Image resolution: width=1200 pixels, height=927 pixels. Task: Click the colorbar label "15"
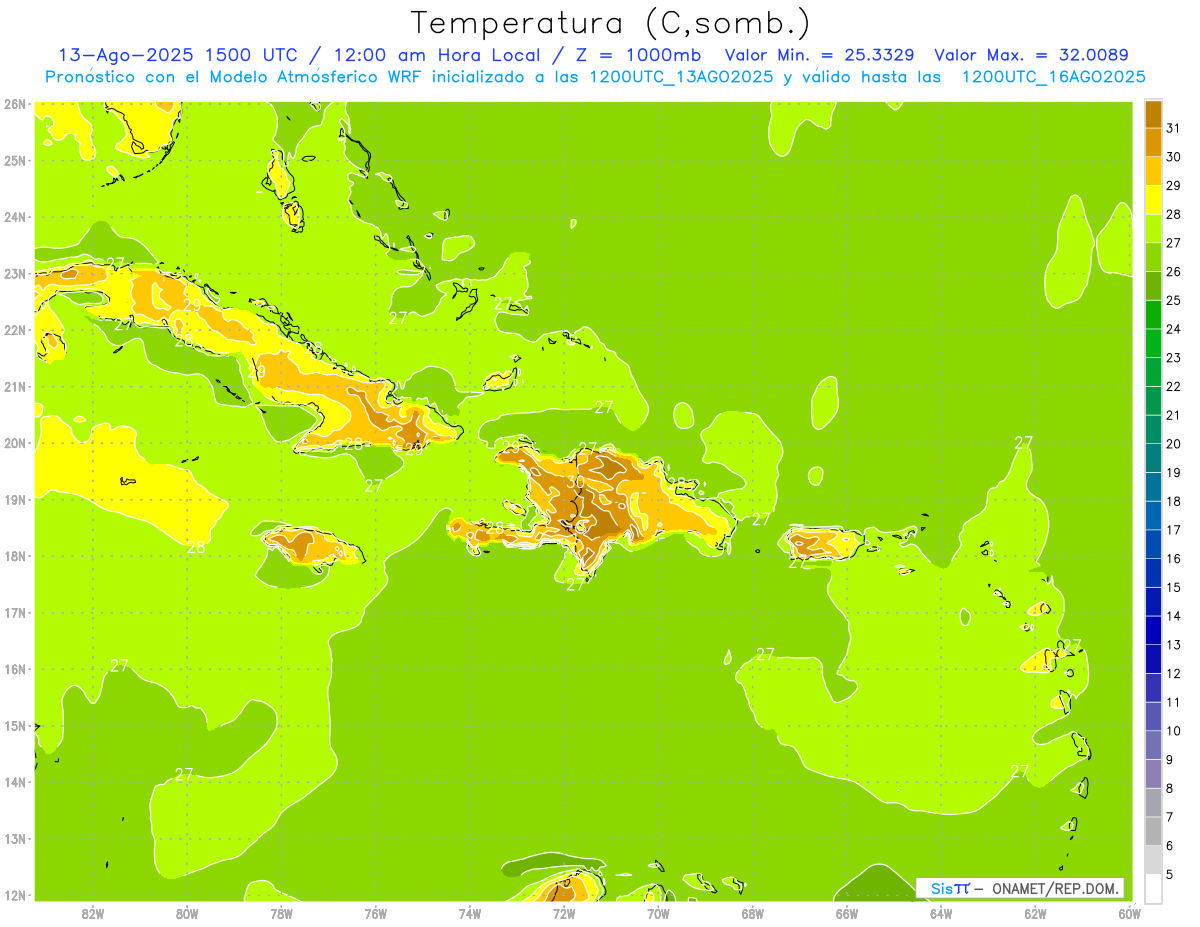[x=1173, y=587]
